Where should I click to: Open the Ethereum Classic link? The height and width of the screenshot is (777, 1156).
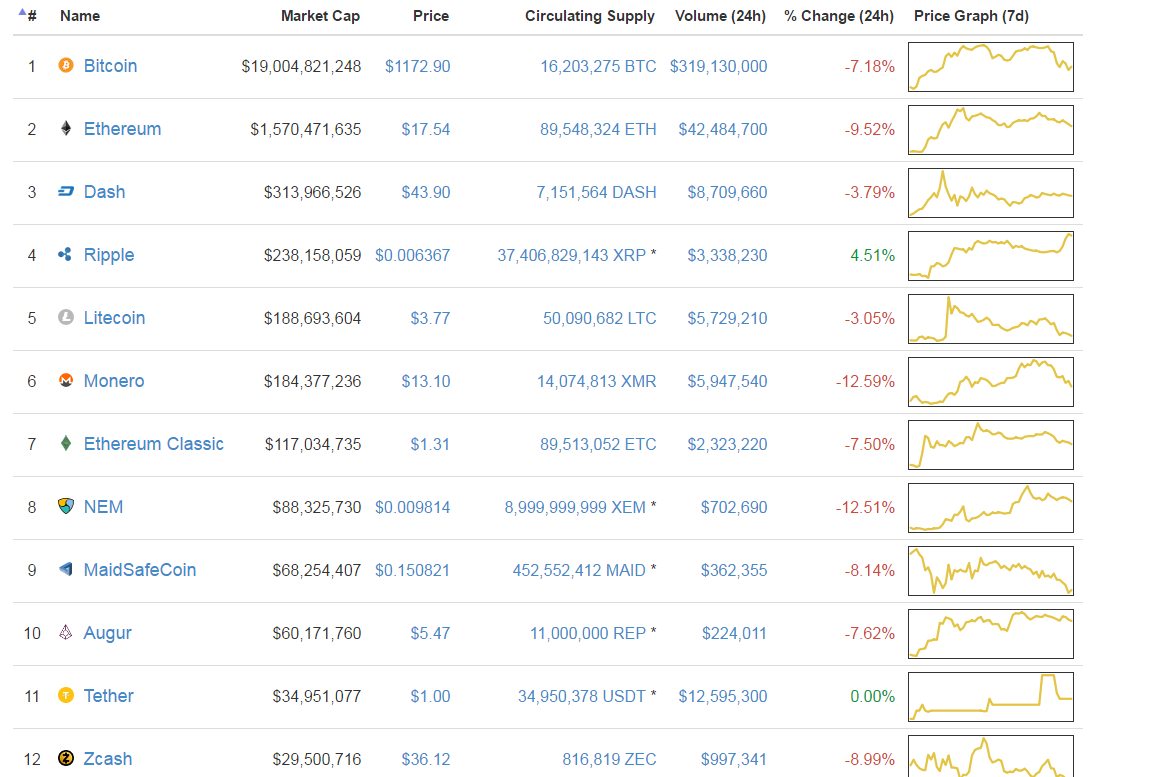click(153, 444)
